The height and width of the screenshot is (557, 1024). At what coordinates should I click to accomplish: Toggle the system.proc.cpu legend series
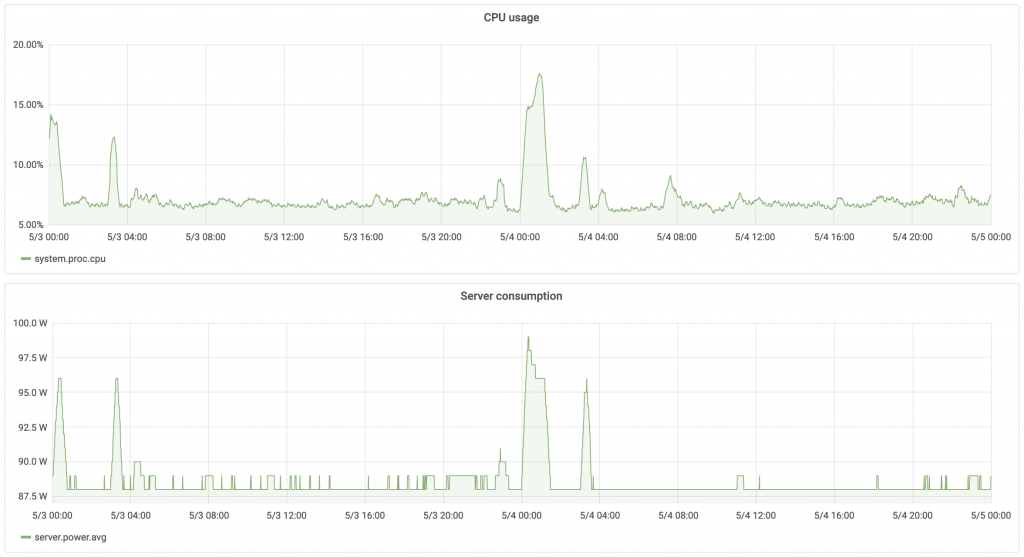point(69,258)
